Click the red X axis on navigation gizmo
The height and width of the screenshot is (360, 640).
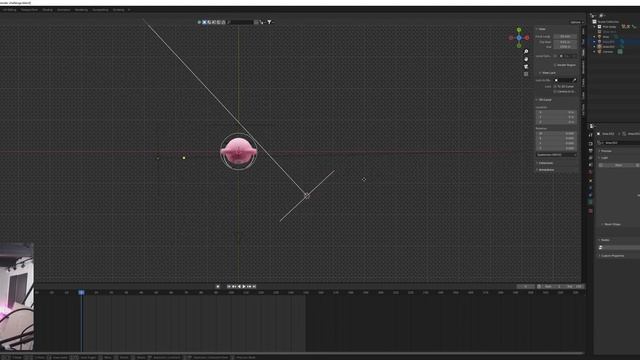pyautogui.click(x=527, y=38)
